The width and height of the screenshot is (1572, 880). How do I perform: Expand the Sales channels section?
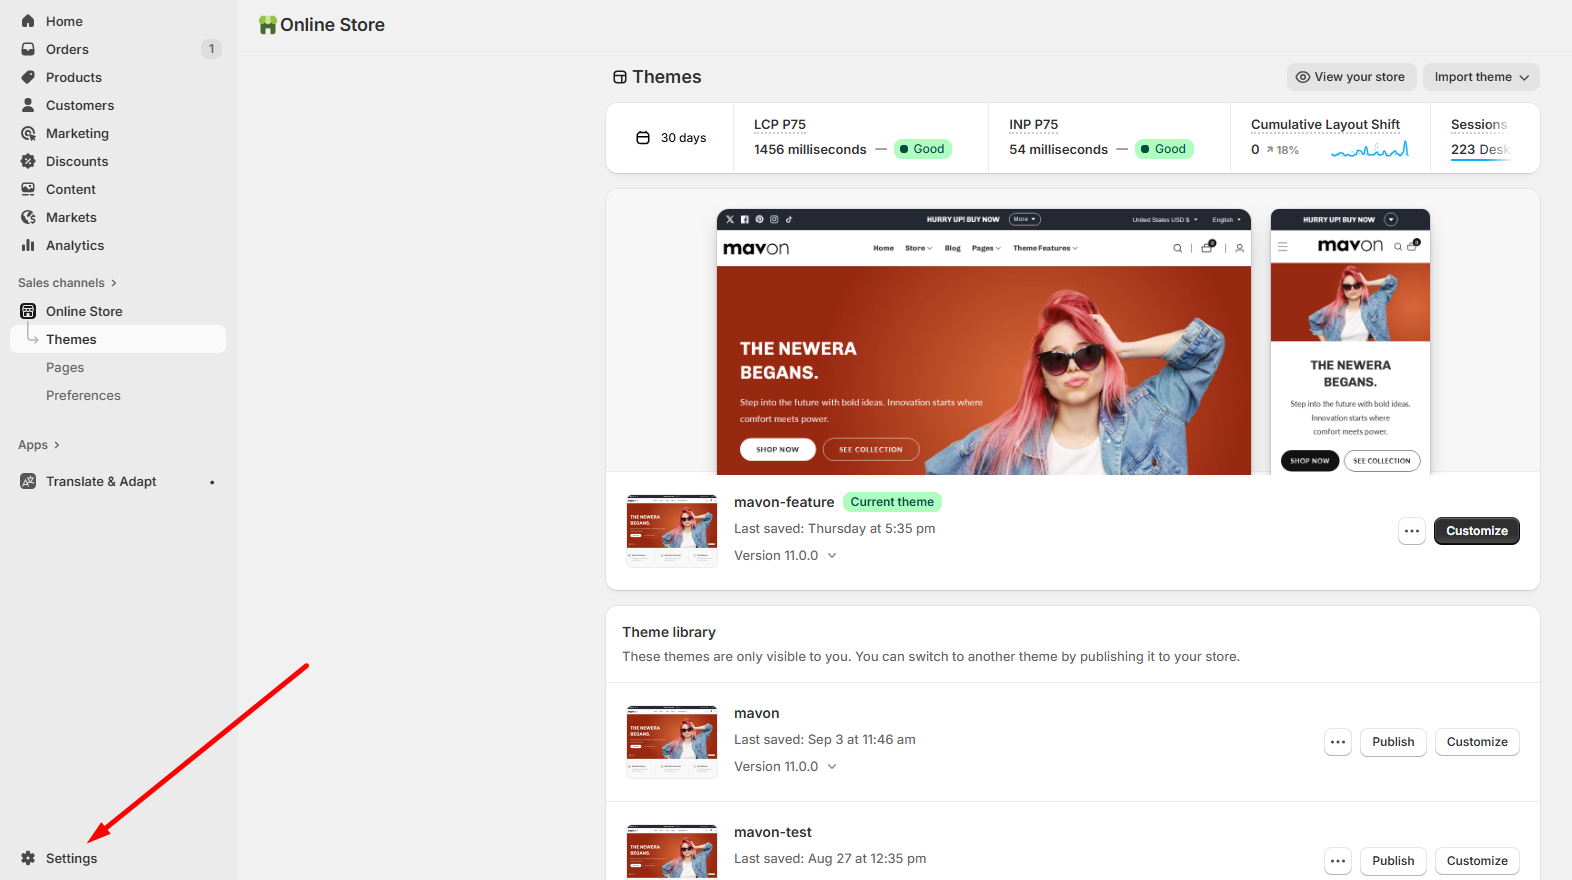(67, 283)
